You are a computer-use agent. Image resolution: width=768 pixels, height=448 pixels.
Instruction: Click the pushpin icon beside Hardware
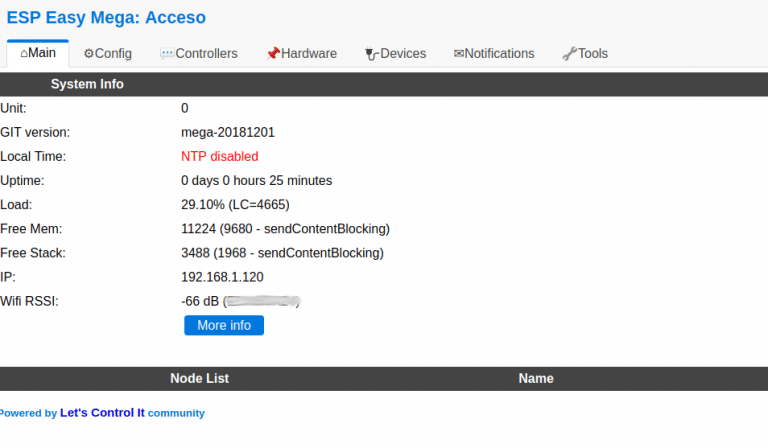point(273,54)
